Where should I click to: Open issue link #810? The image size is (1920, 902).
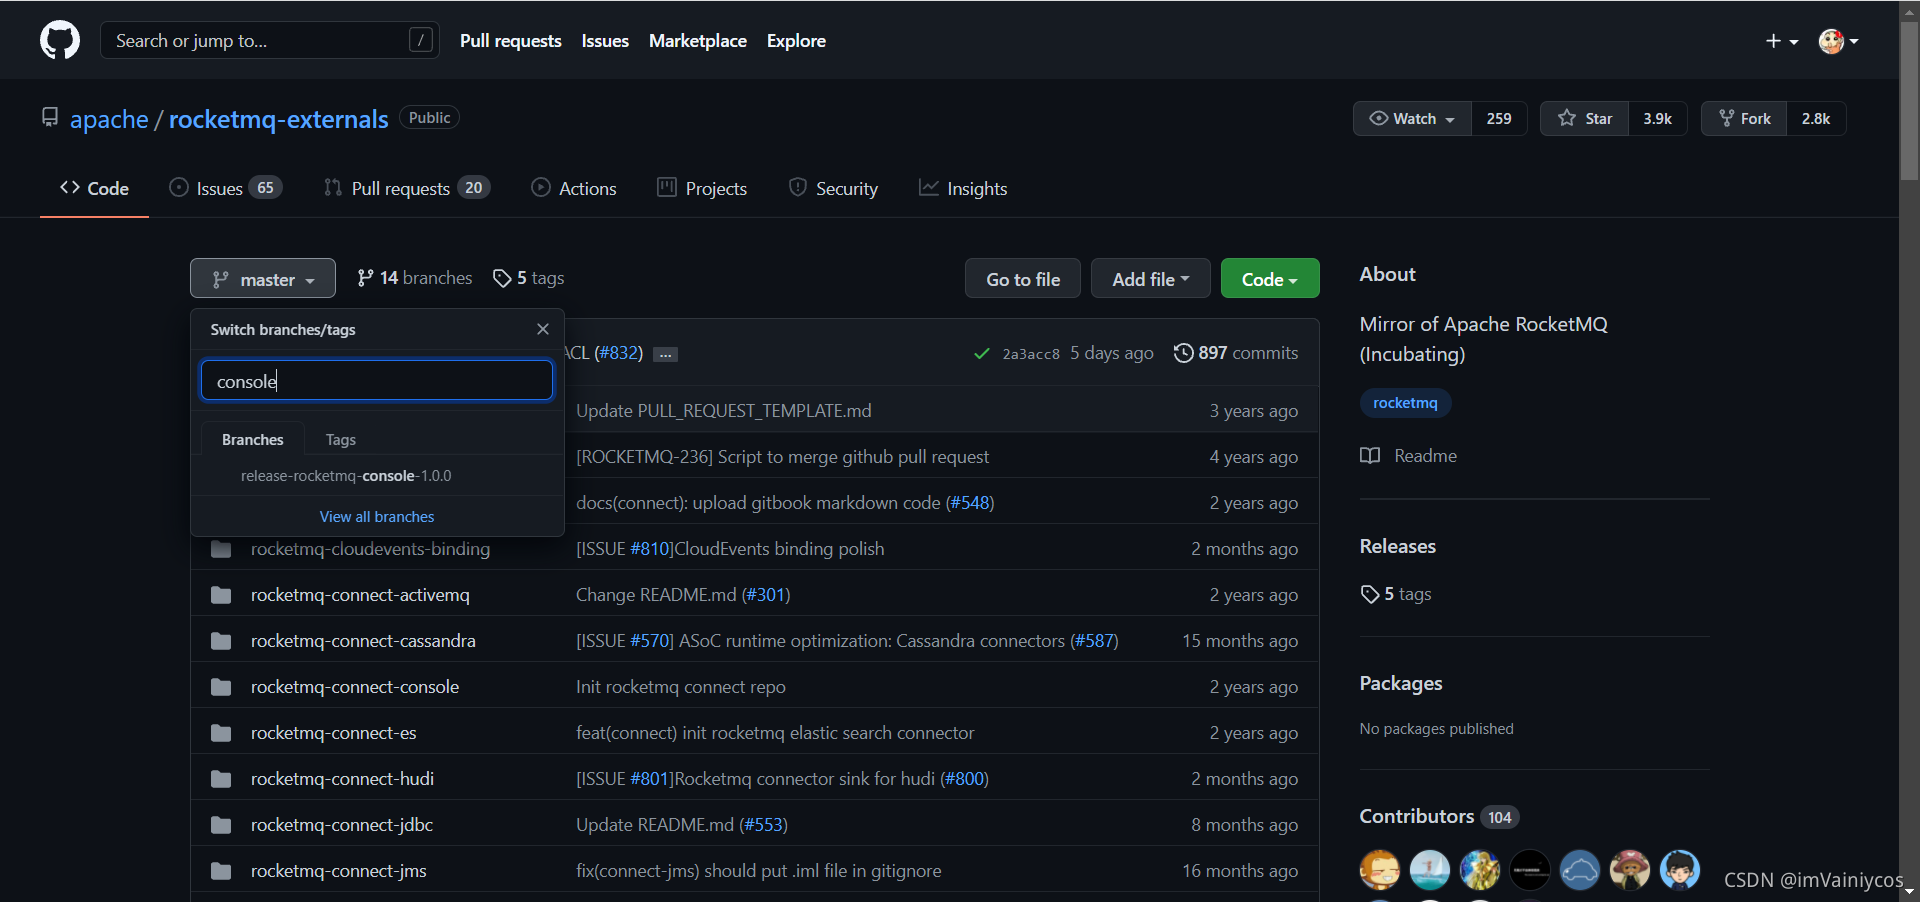click(650, 549)
